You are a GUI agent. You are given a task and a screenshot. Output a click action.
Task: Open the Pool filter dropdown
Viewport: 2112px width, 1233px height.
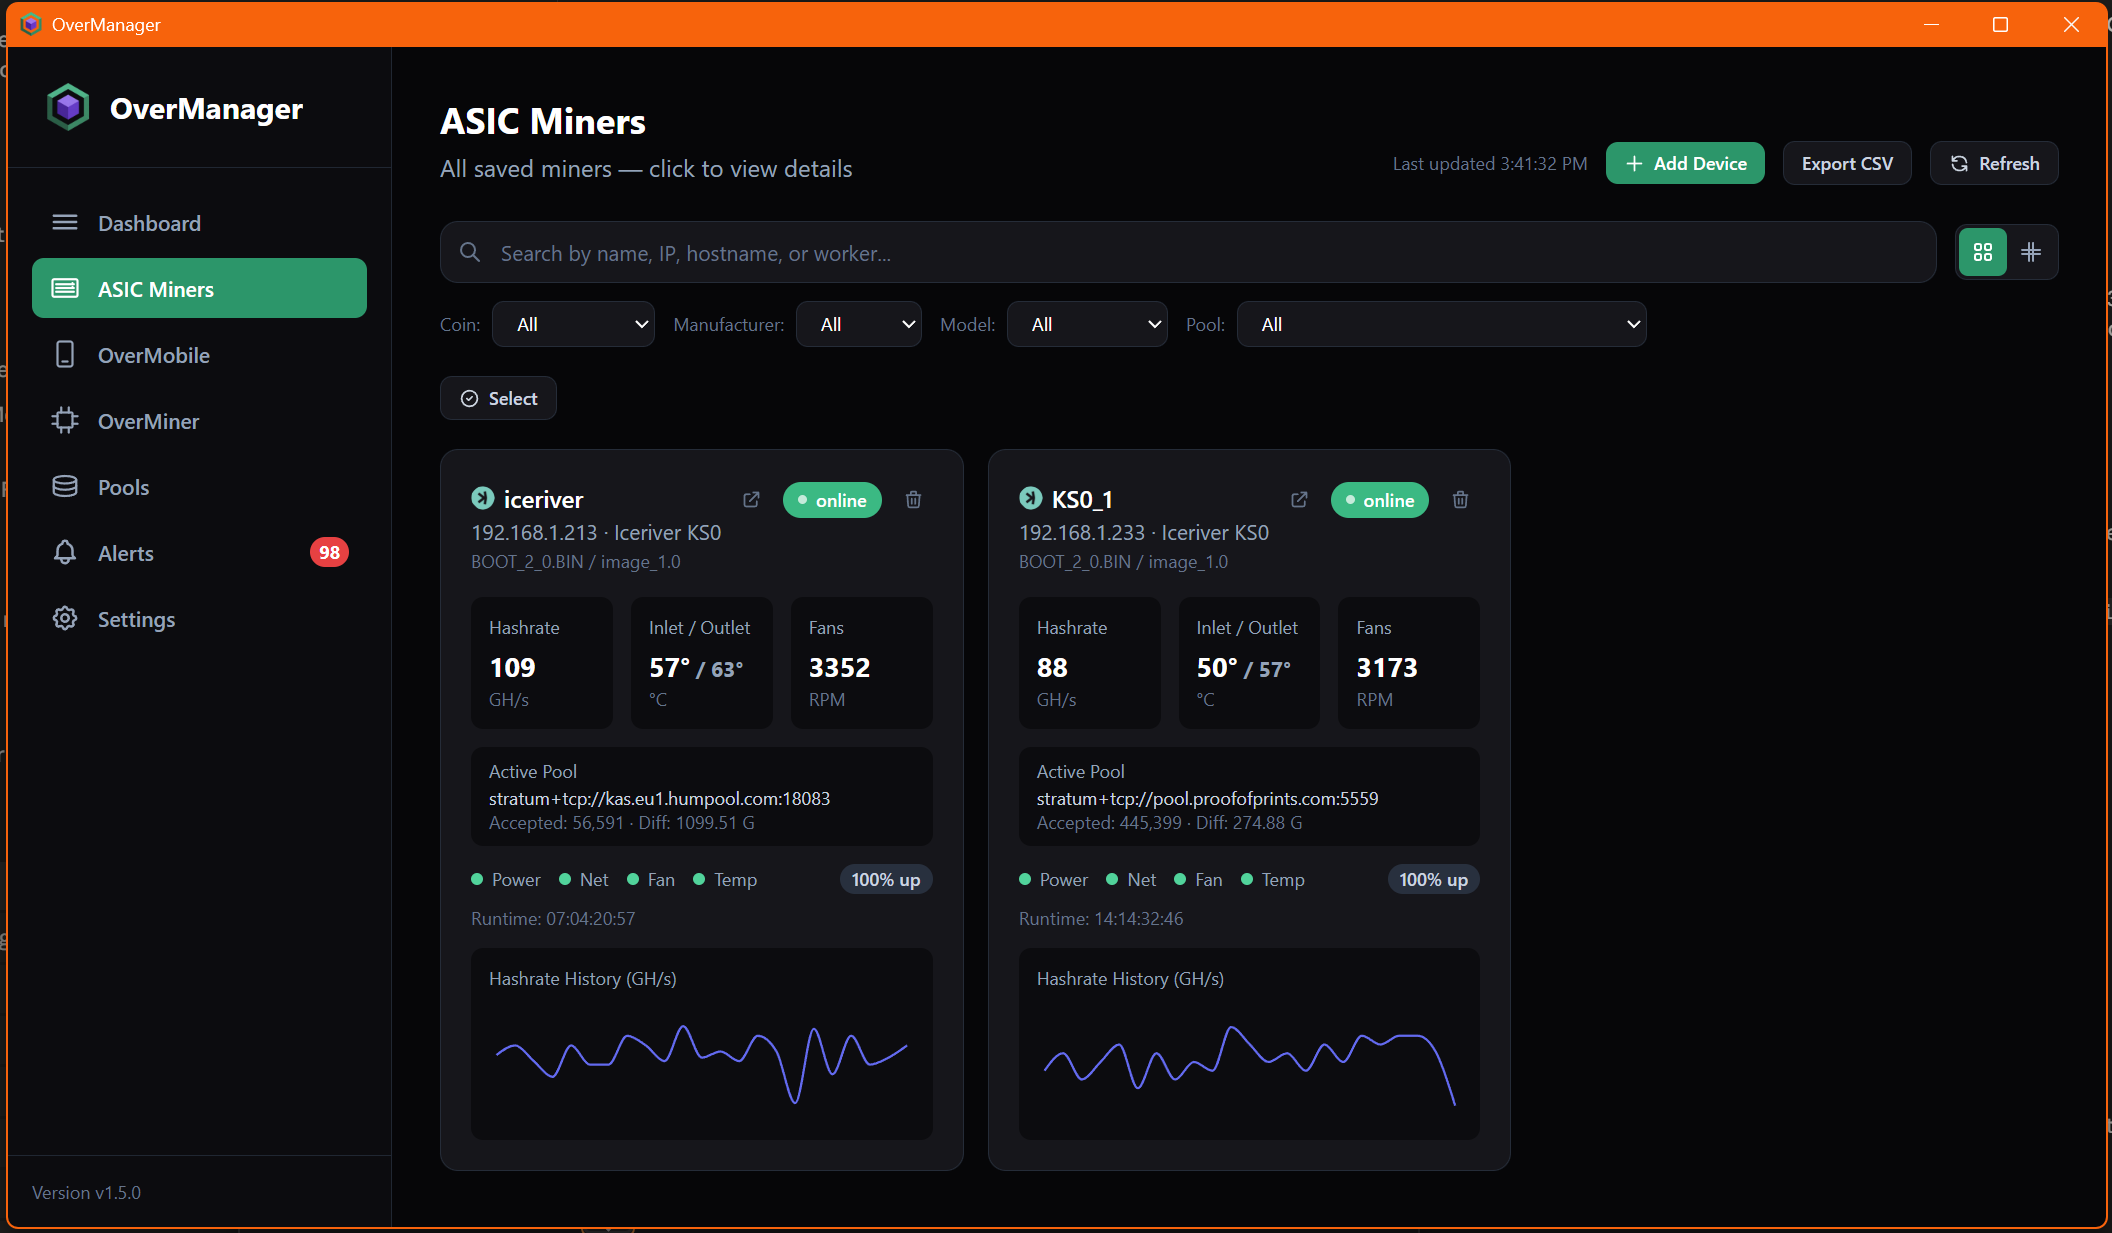click(x=1441, y=324)
